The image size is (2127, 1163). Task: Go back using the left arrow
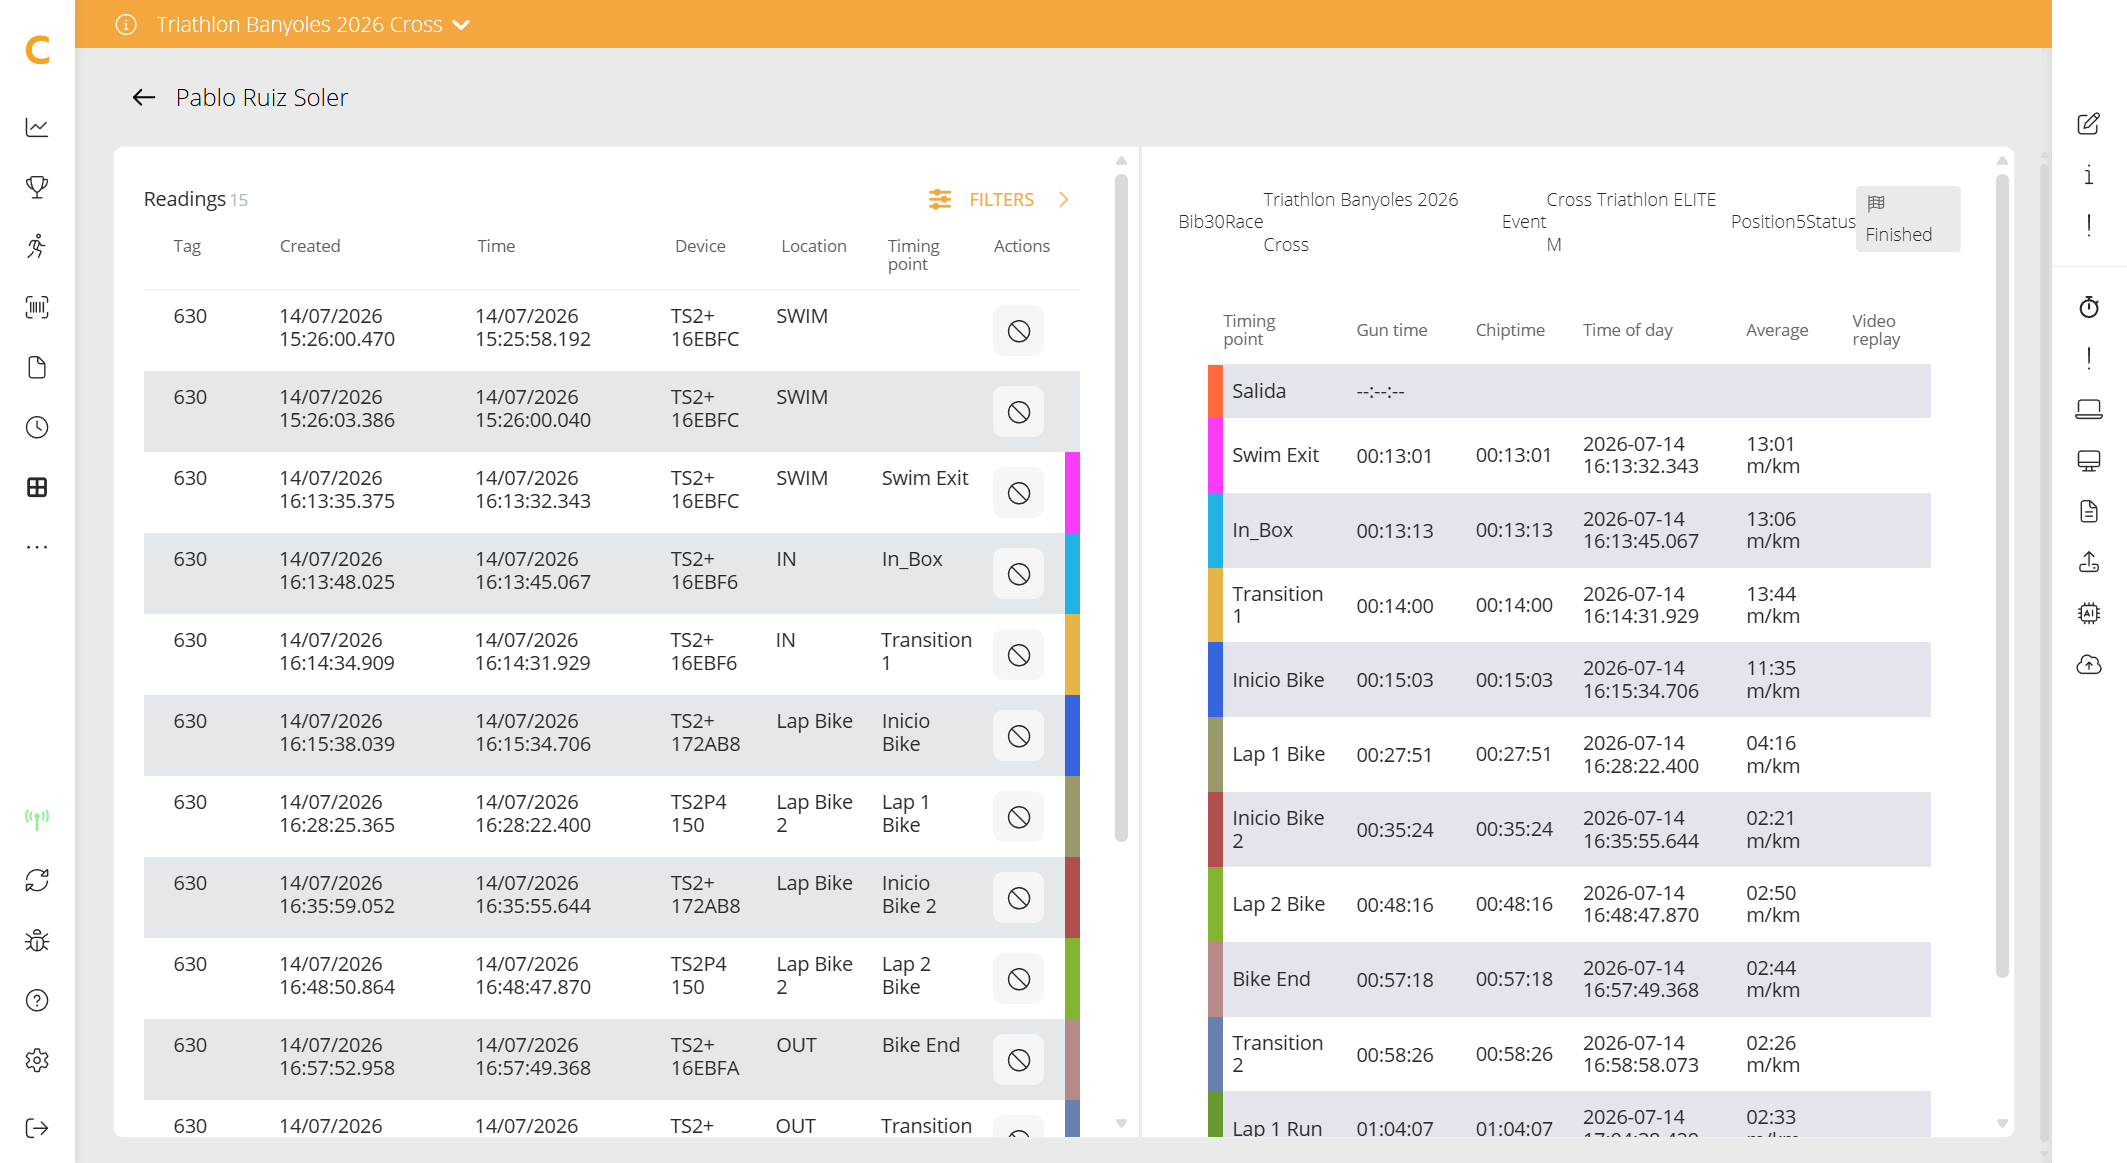144,97
